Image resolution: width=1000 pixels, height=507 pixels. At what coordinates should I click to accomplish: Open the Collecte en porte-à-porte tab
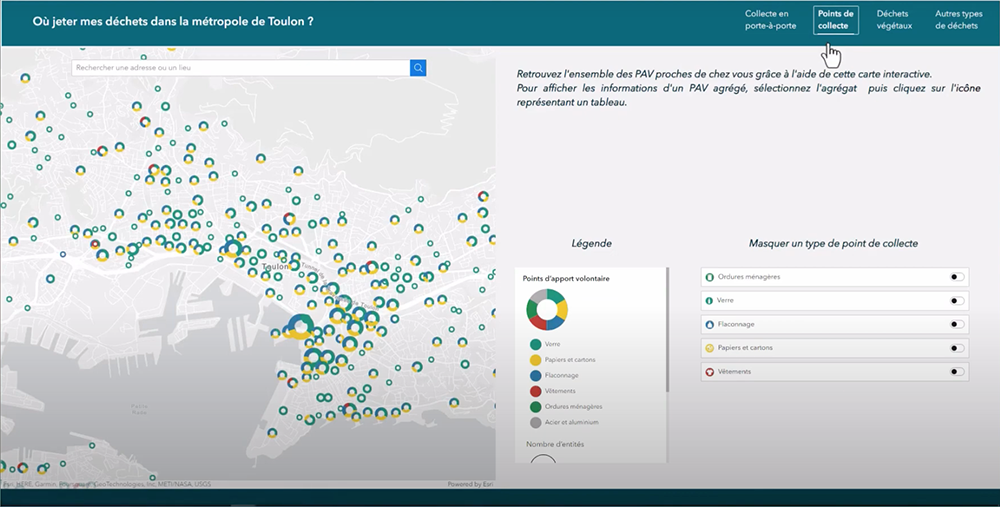click(770, 20)
